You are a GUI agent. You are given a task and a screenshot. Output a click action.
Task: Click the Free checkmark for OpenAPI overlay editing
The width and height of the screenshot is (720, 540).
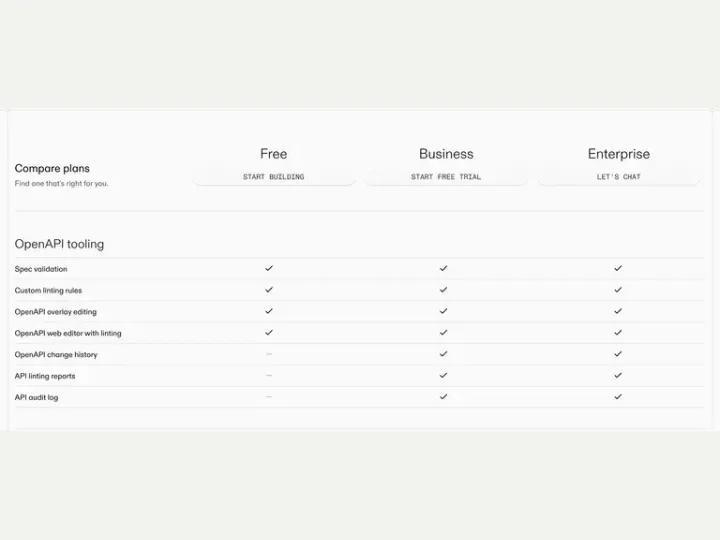[269, 311]
